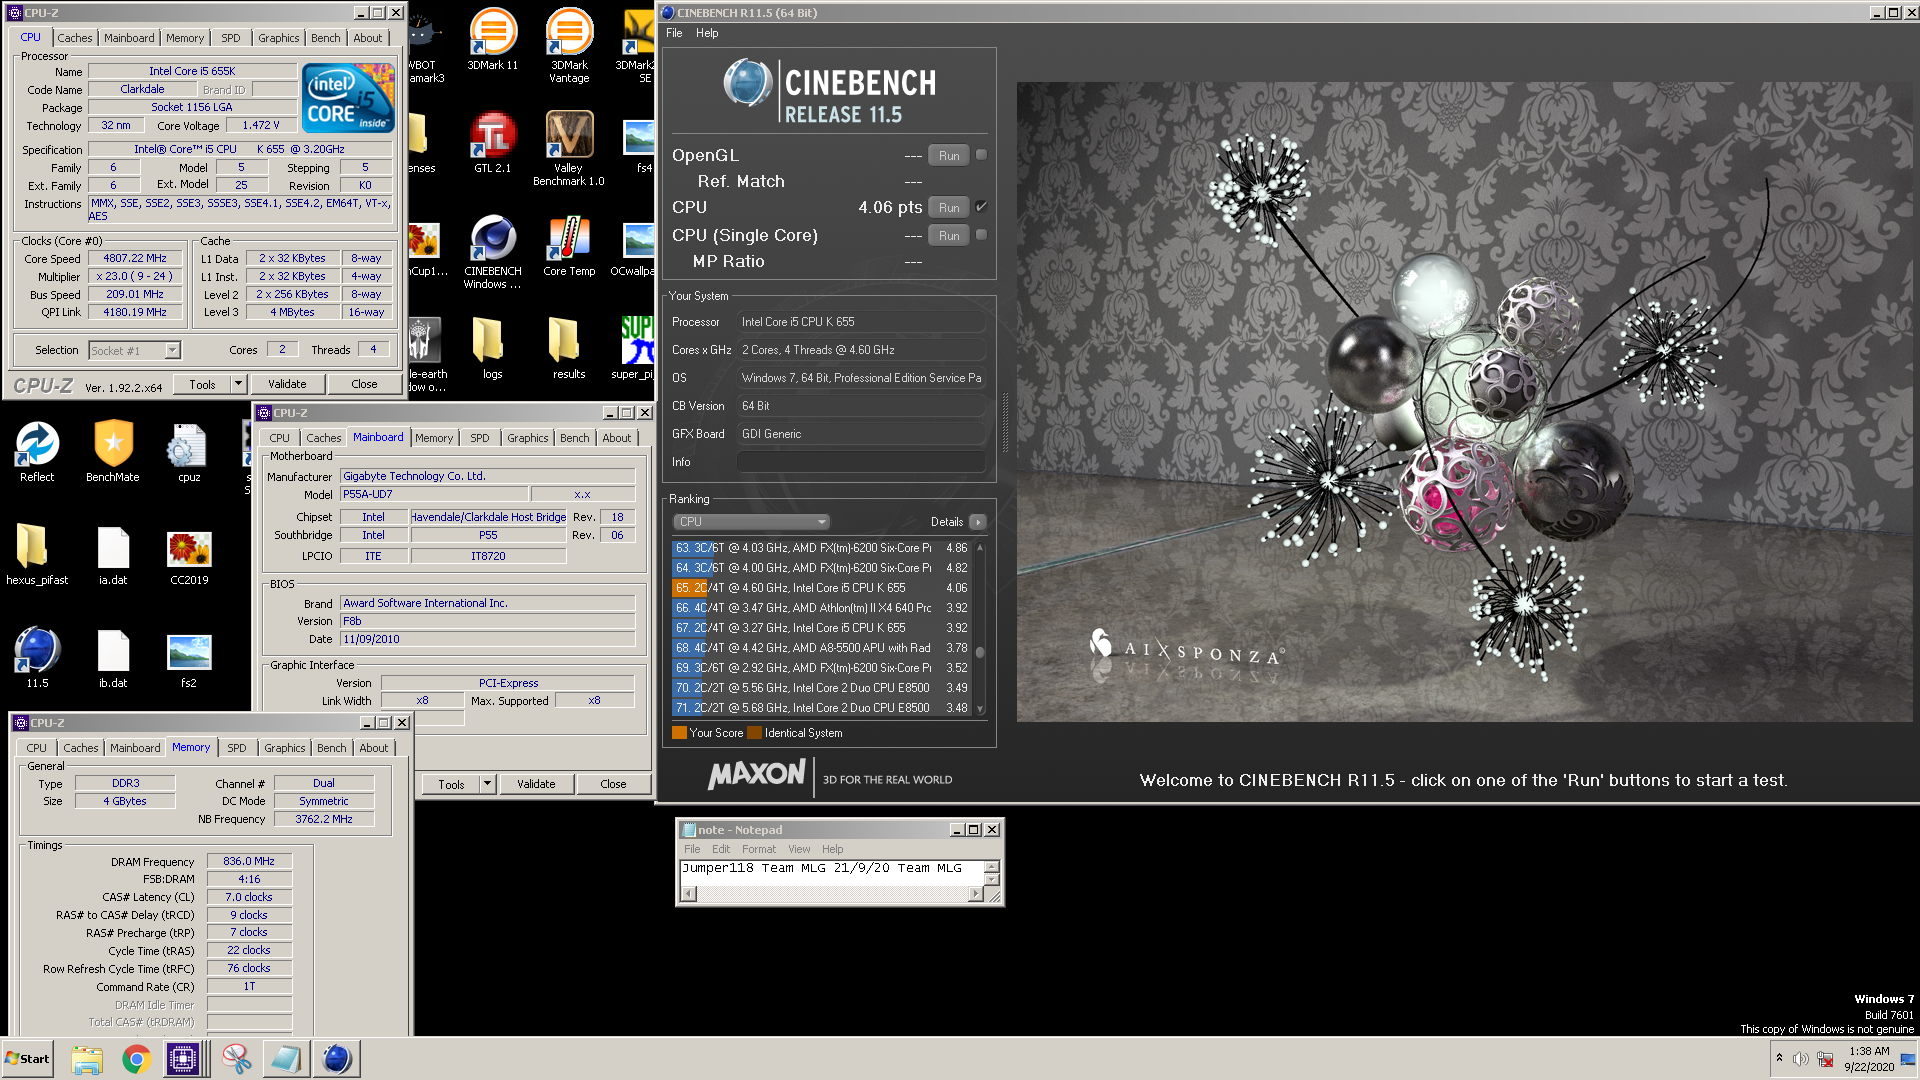
Task: Launch the Reflect desktop shortcut
Action: (37, 452)
